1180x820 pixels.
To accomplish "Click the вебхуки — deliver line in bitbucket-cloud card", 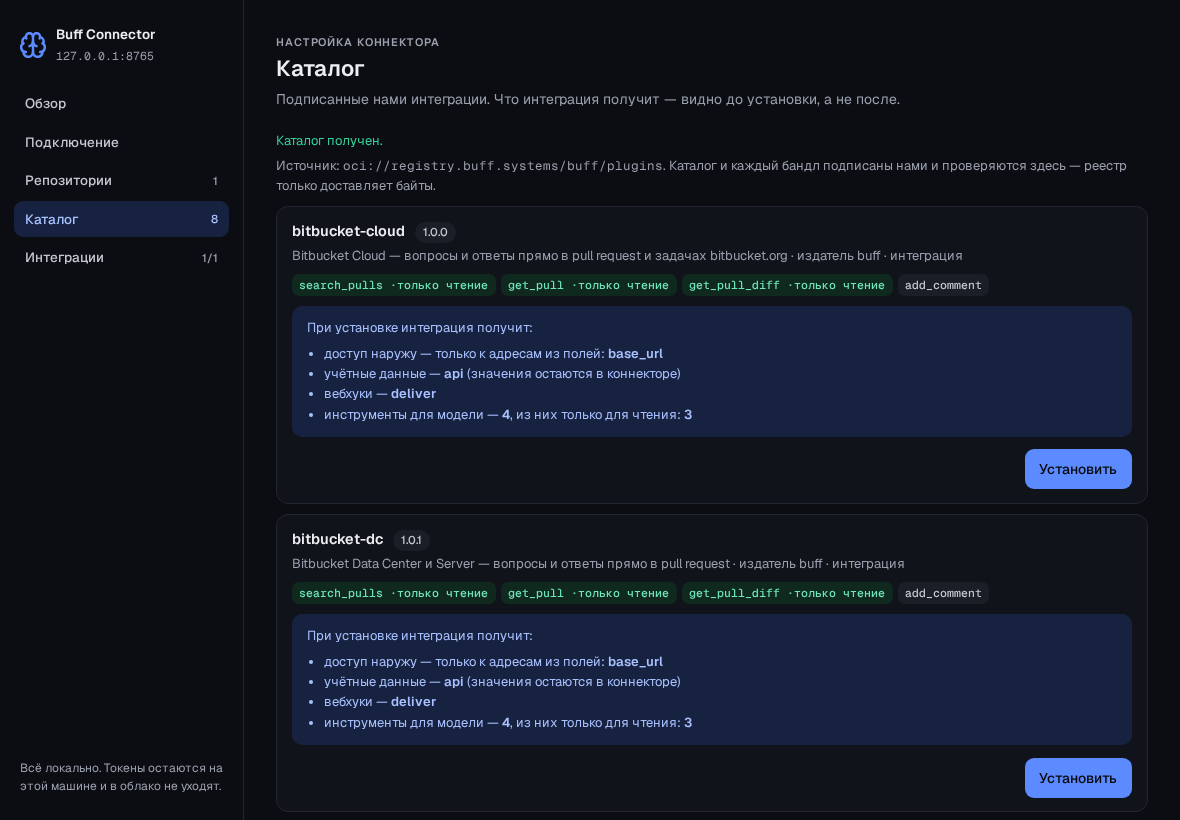I will click(x=380, y=393).
